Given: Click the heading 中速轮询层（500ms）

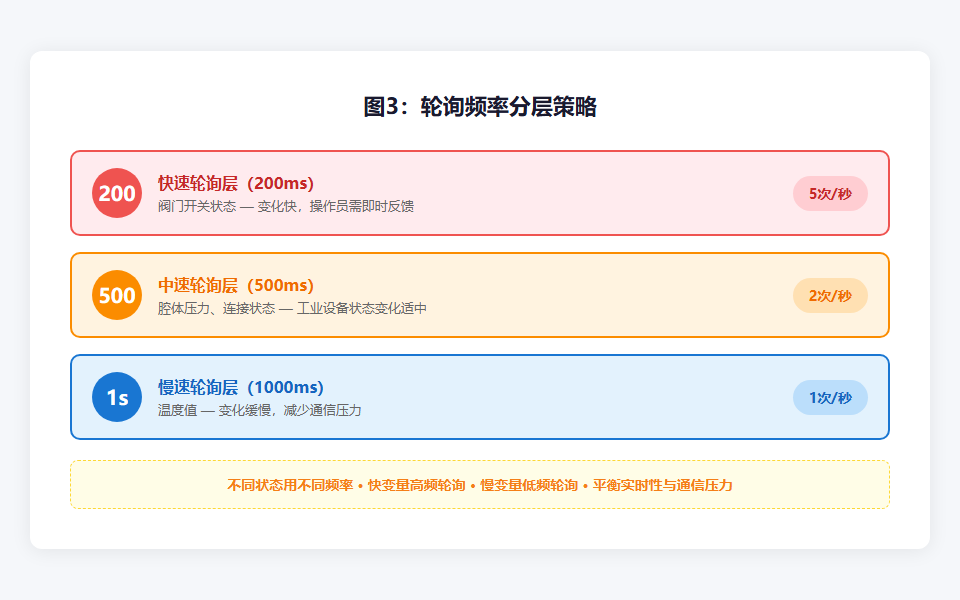Looking at the screenshot, I should (x=236, y=285).
